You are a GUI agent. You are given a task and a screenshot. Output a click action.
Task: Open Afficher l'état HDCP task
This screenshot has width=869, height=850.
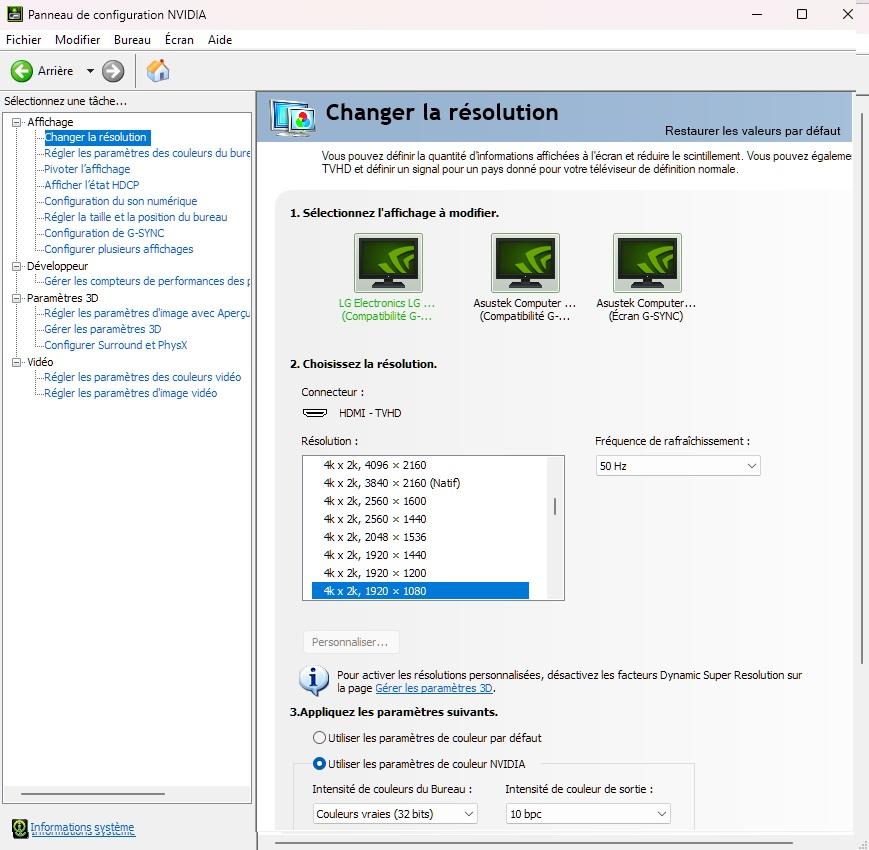tap(91, 185)
